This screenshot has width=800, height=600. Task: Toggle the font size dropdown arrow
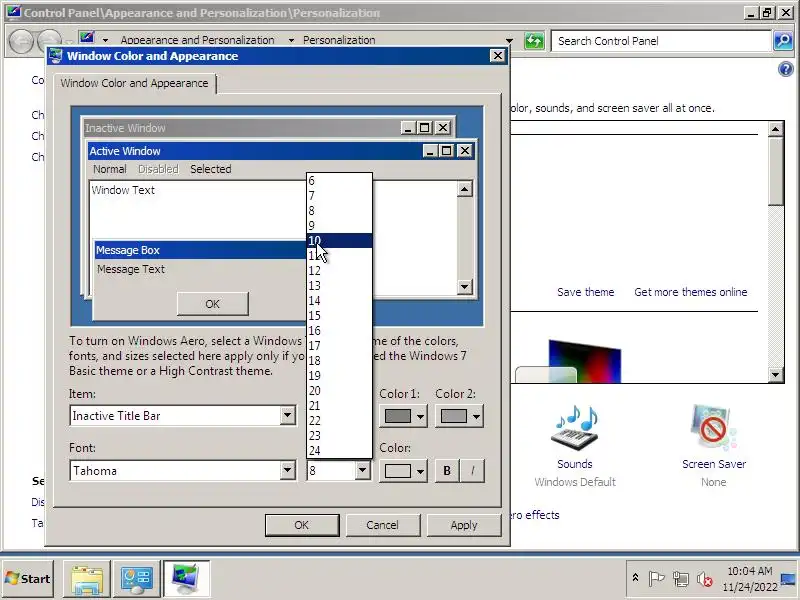(x=362, y=470)
